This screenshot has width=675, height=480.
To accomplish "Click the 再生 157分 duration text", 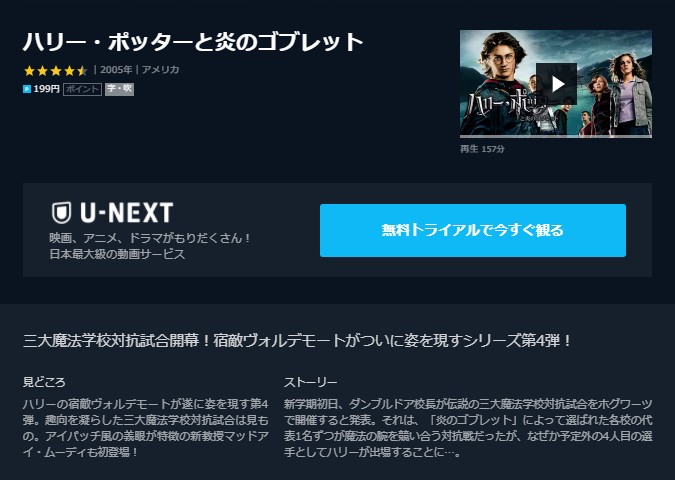I will tap(482, 149).
